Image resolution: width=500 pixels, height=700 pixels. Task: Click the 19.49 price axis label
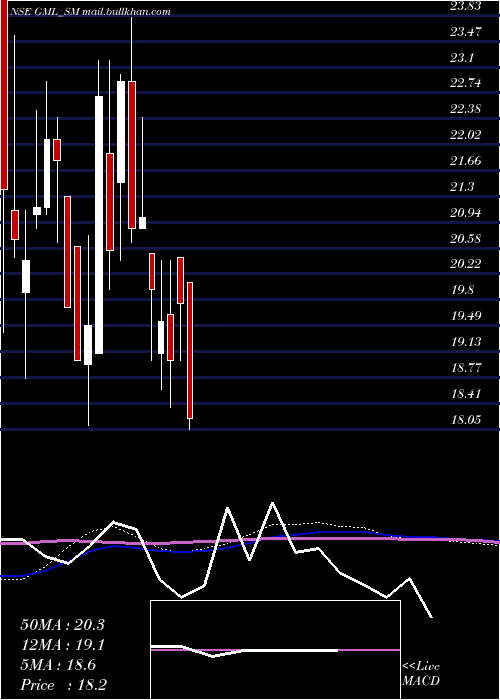click(x=466, y=316)
